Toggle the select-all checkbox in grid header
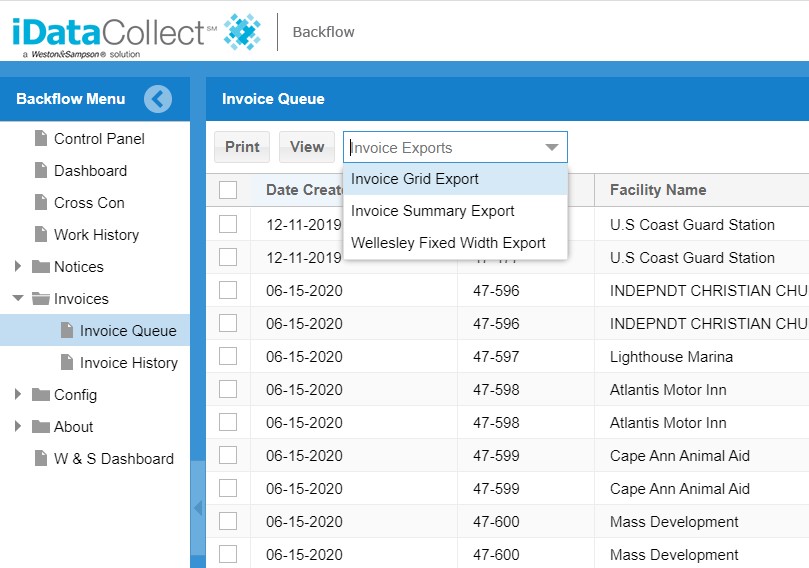The width and height of the screenshot is (809, 568). coord(228,190)
